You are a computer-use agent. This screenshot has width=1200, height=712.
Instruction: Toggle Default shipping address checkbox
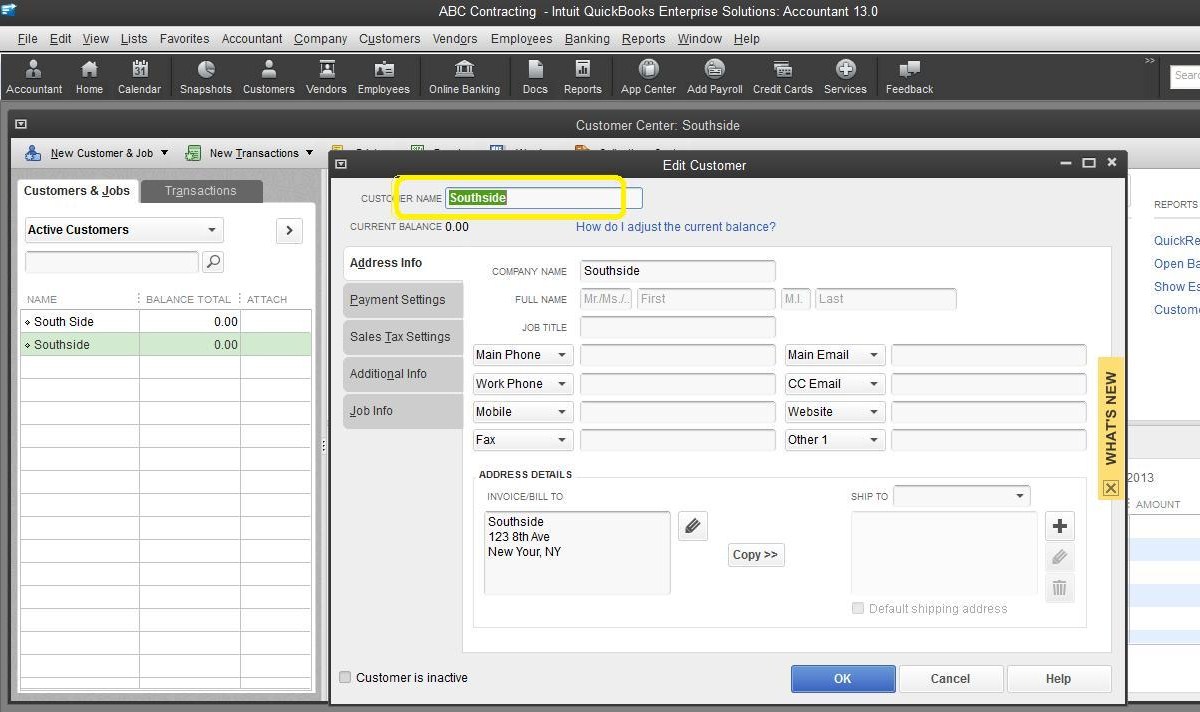(857, 608)
